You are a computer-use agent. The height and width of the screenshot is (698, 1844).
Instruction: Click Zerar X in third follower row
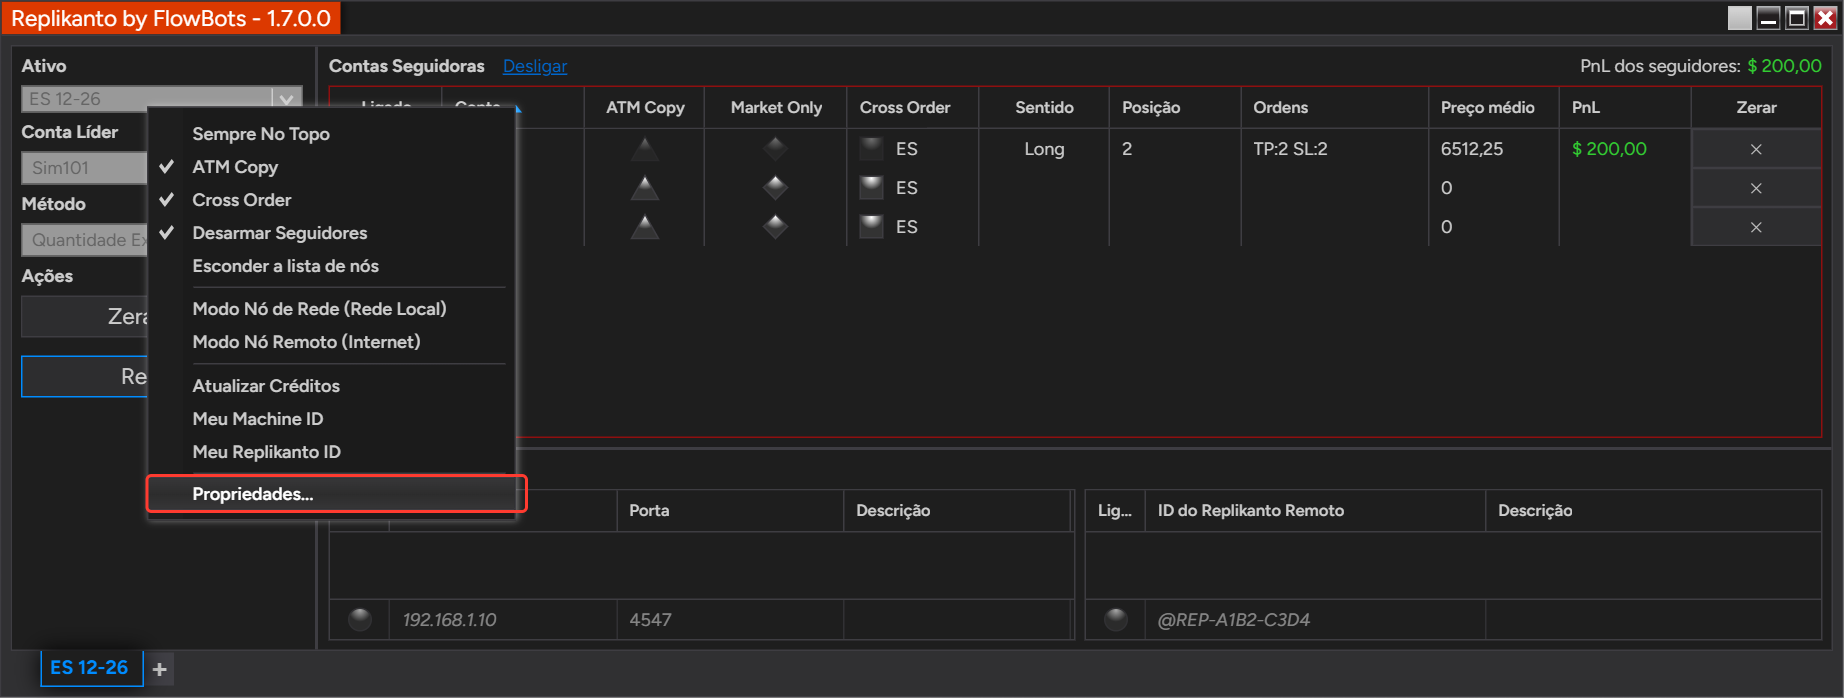click(x=1756, y=227)
